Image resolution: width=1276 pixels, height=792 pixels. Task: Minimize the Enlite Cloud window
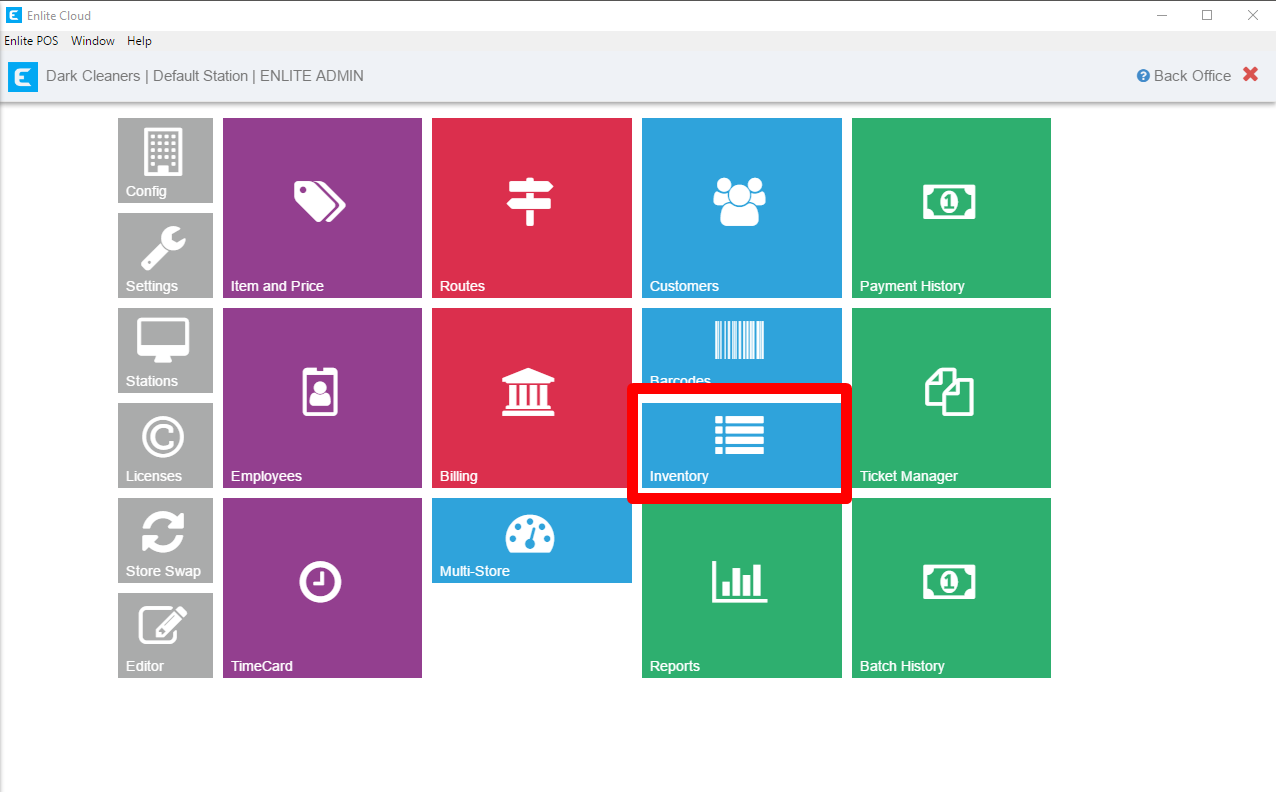click(1162, 15)
